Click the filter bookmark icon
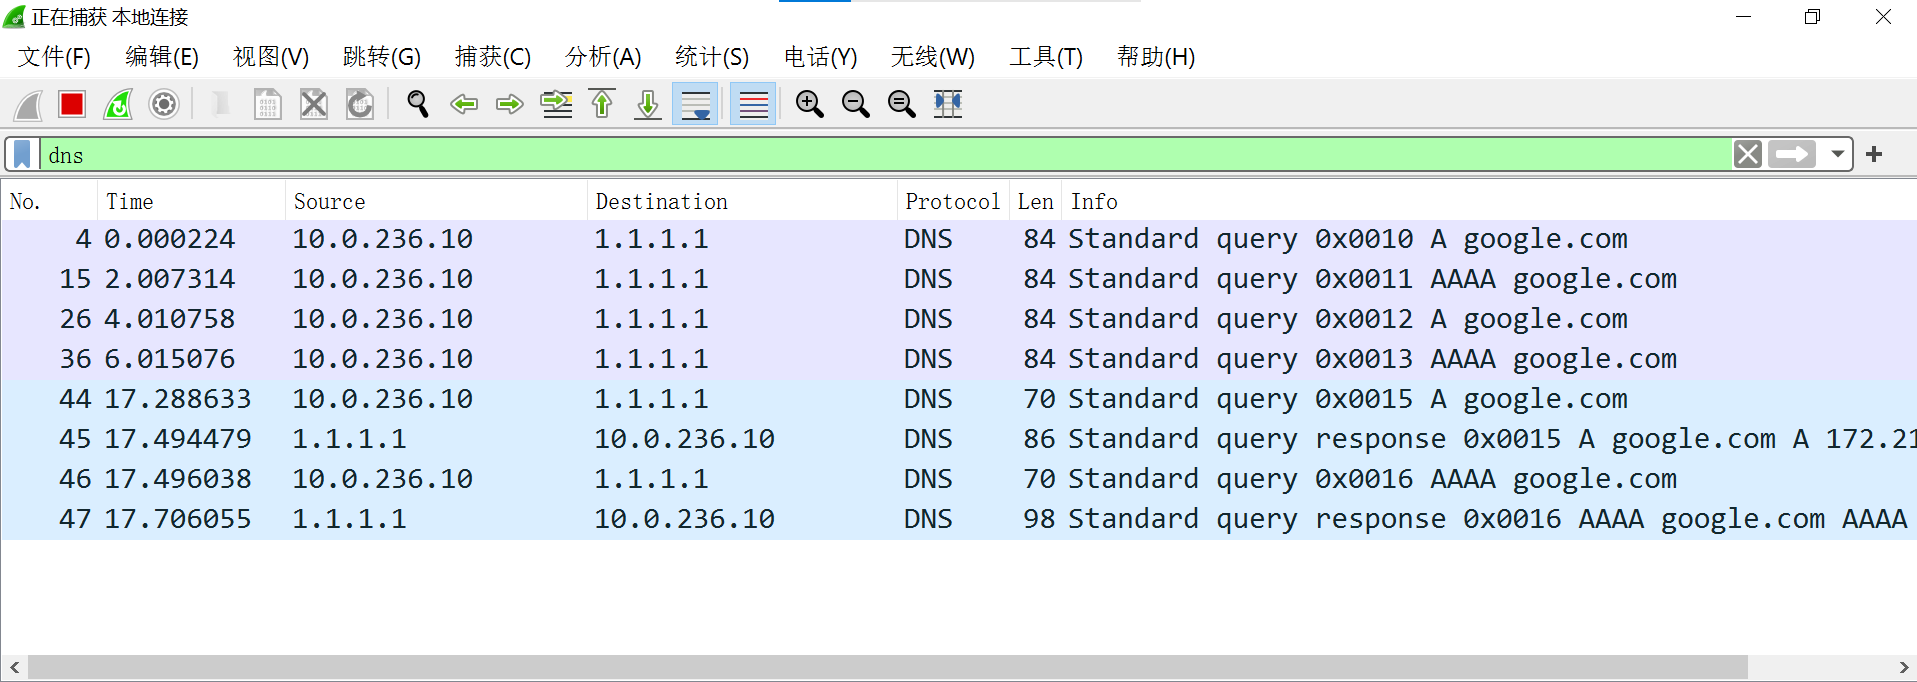The width and height of the screenshot is (1917, 682). coord(22,154)
